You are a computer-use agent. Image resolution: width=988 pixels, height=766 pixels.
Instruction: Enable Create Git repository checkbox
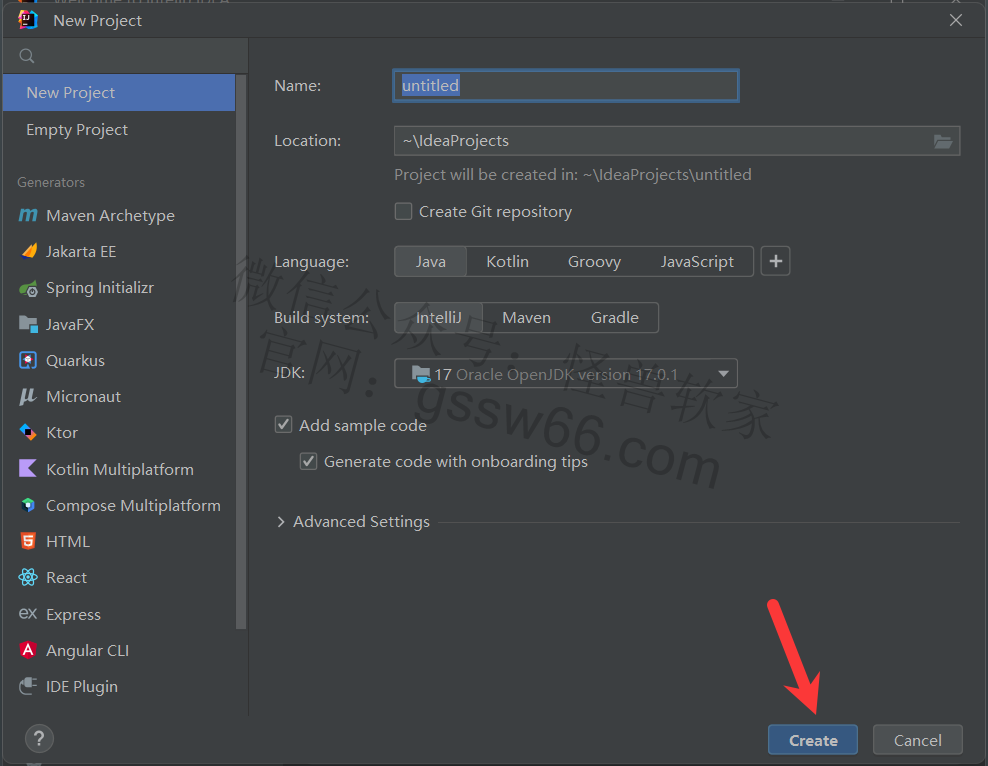[x=403, y=211]
